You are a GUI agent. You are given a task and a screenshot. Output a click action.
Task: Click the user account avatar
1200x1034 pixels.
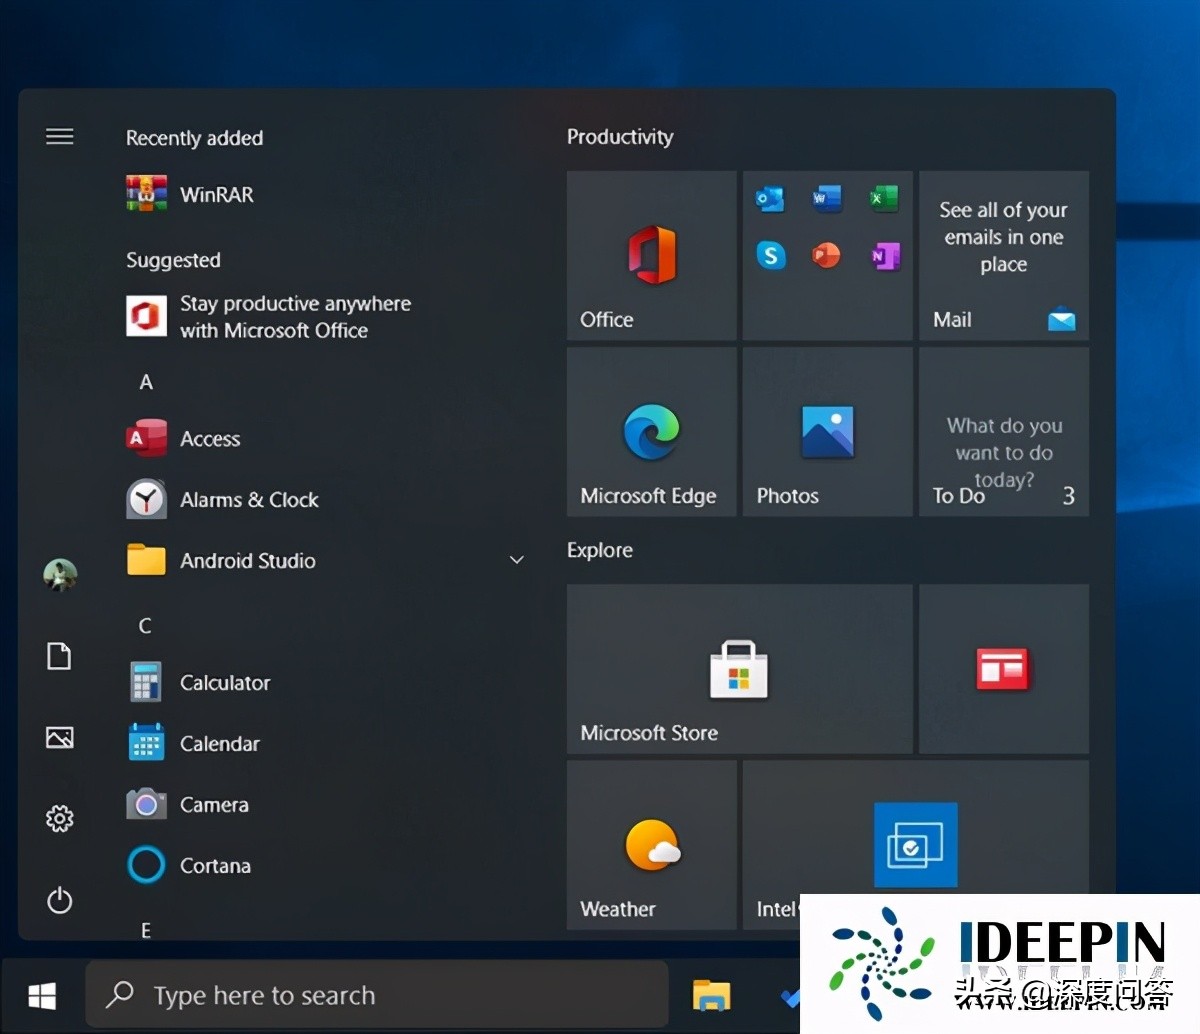point(60,575)
